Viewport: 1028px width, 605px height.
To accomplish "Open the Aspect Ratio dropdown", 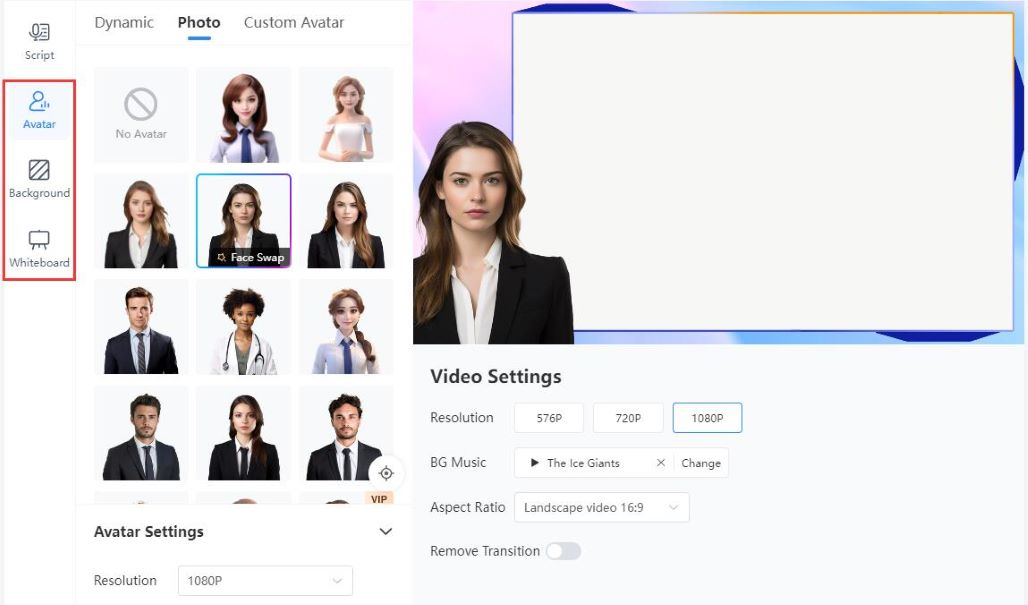I will pyautogui.click(x=600, y=507).
